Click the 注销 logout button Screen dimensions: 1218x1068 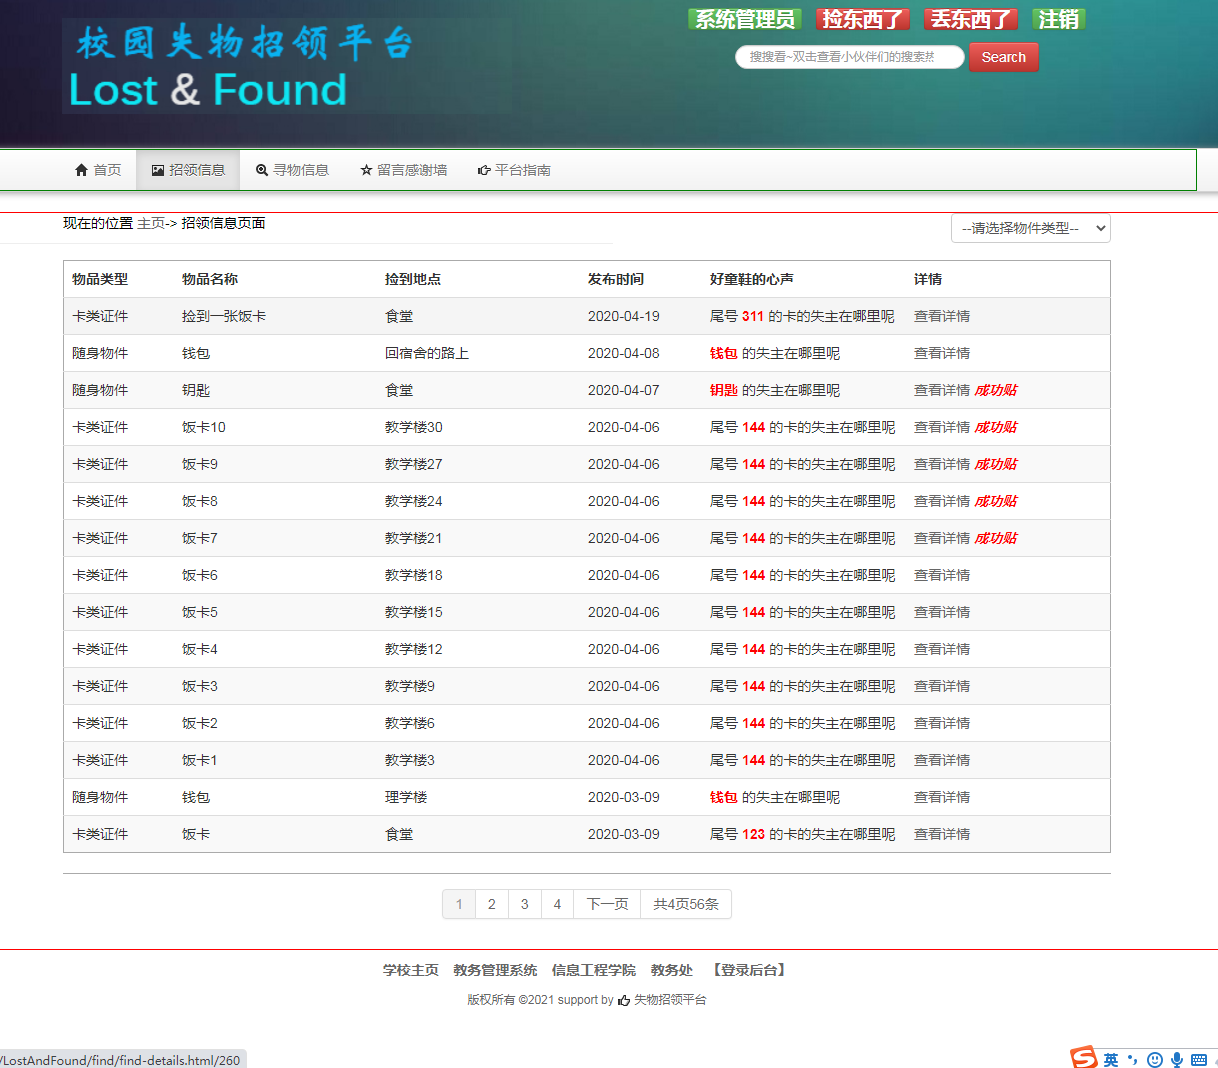(1058, 19)
